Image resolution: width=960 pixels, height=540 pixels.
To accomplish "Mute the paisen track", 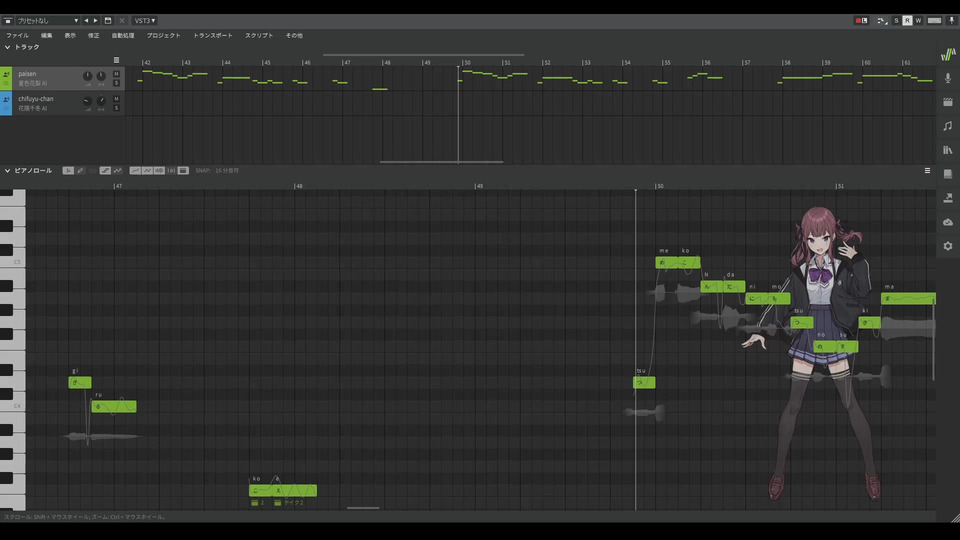I will 116,74.
